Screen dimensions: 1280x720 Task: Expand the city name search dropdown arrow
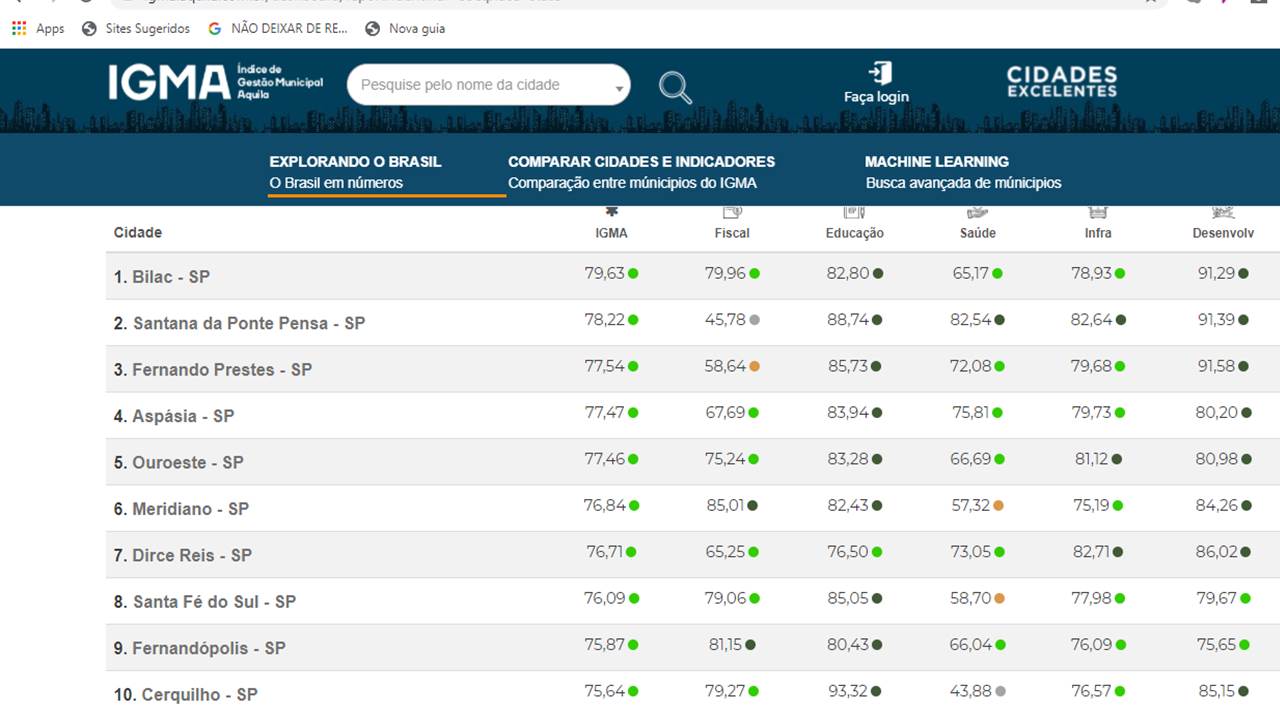click(x=619, y=88)
